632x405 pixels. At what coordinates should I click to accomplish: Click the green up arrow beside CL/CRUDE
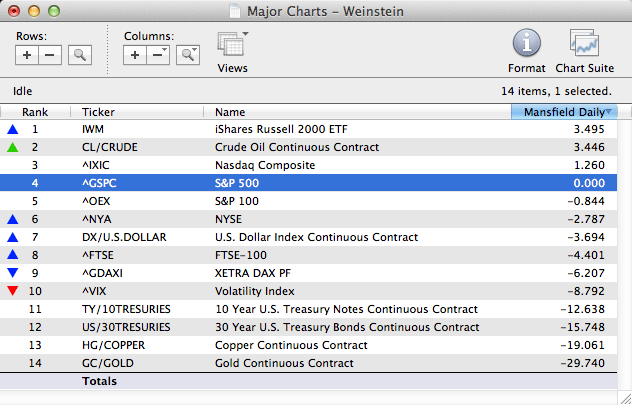coord(12,147)
